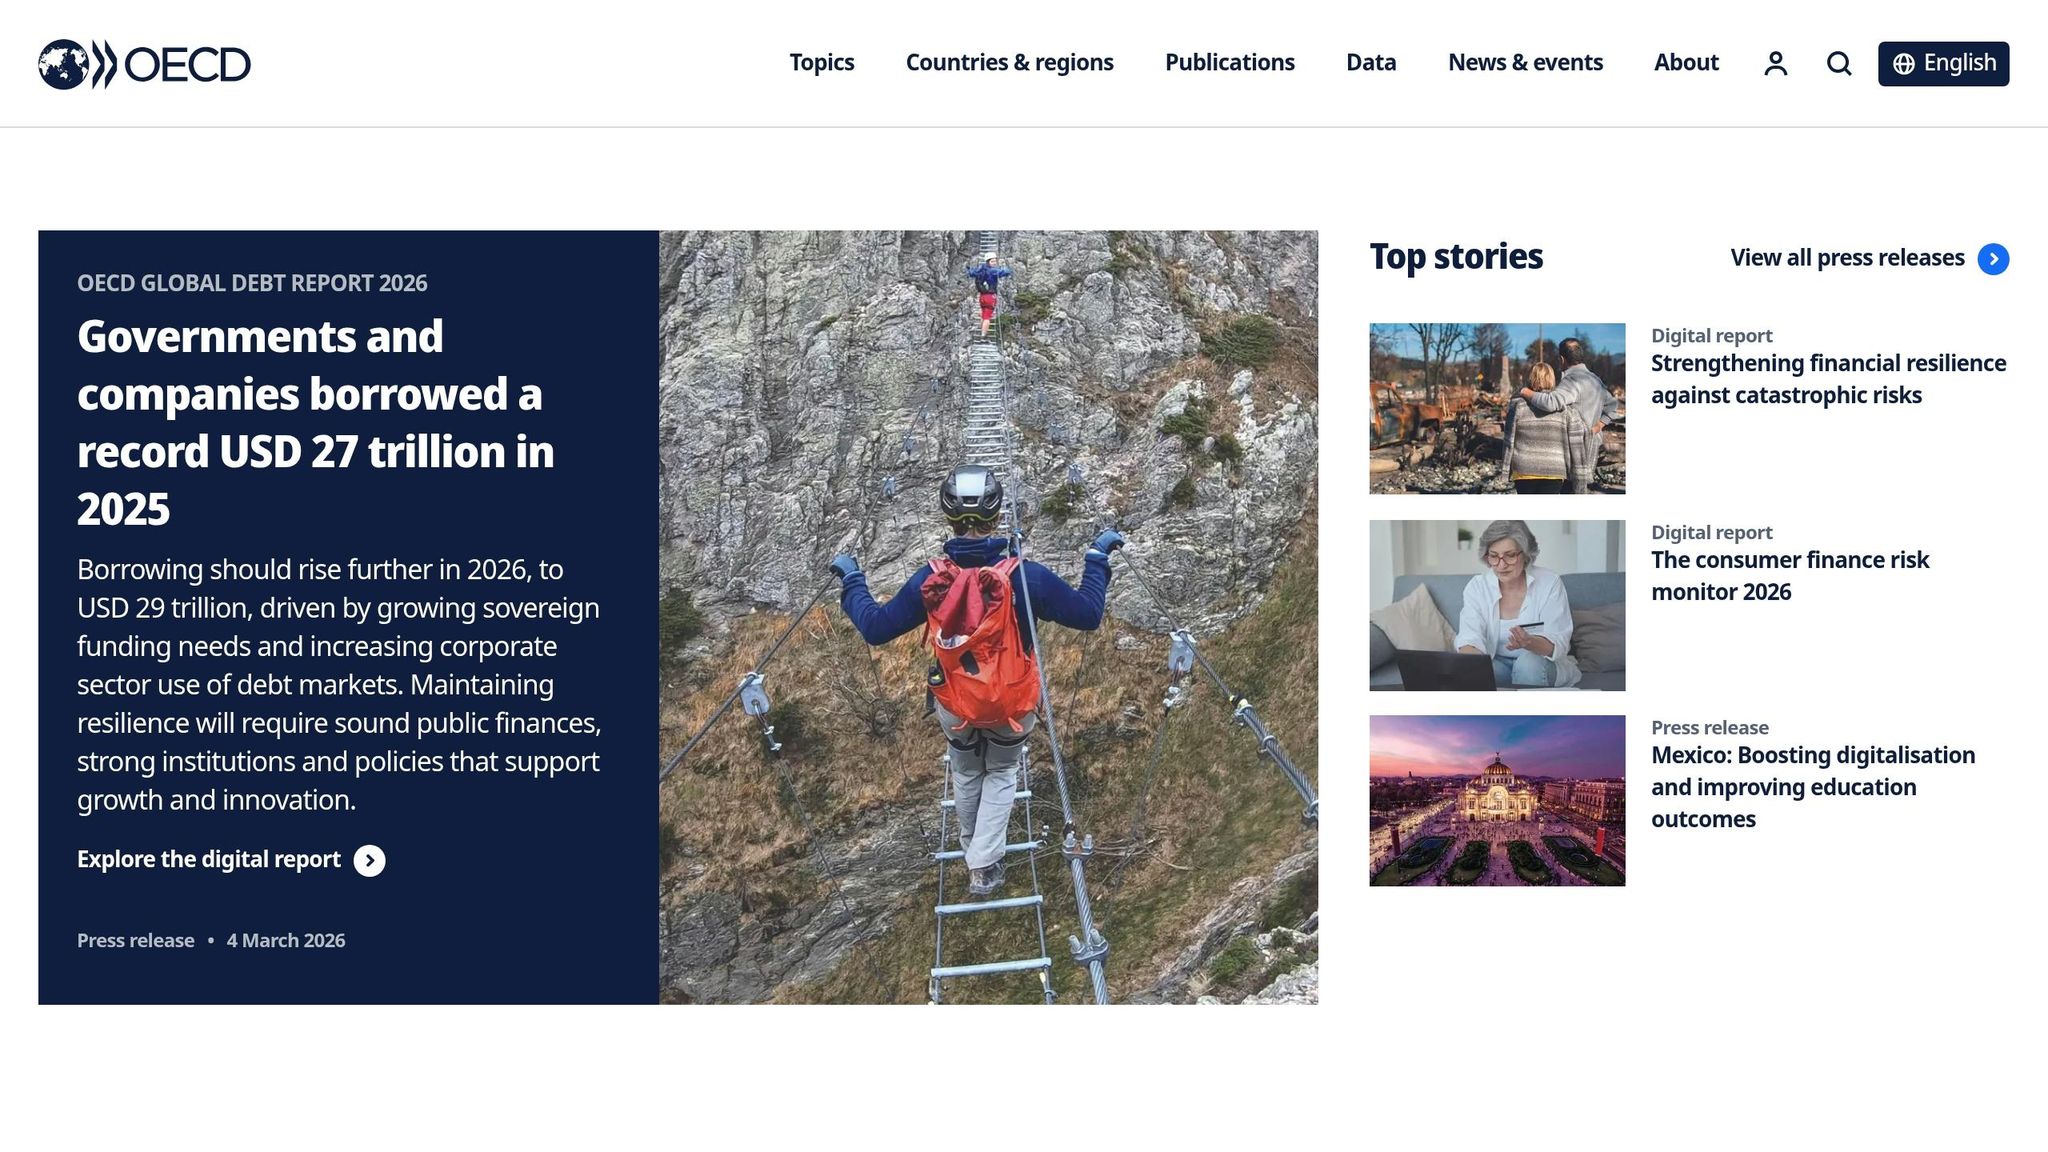Click blue arrow next to View all press releases

(1992, 259)
